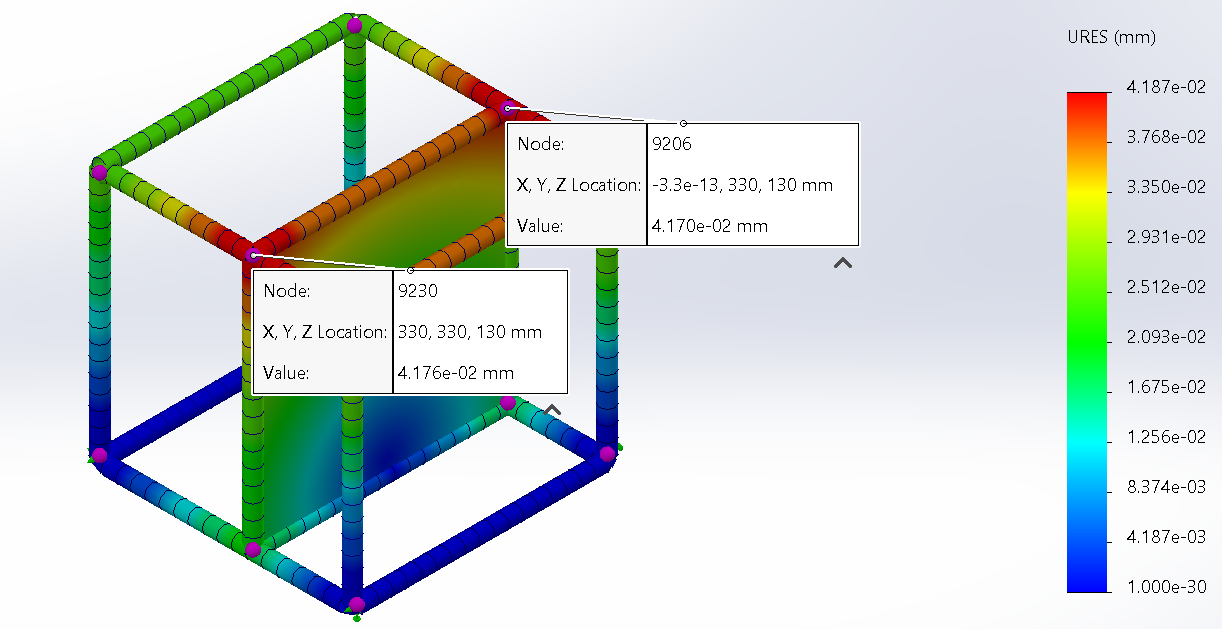
Task: Select the magenta joint at frame's bottom front corner
Action: click(x=355, y=603)
